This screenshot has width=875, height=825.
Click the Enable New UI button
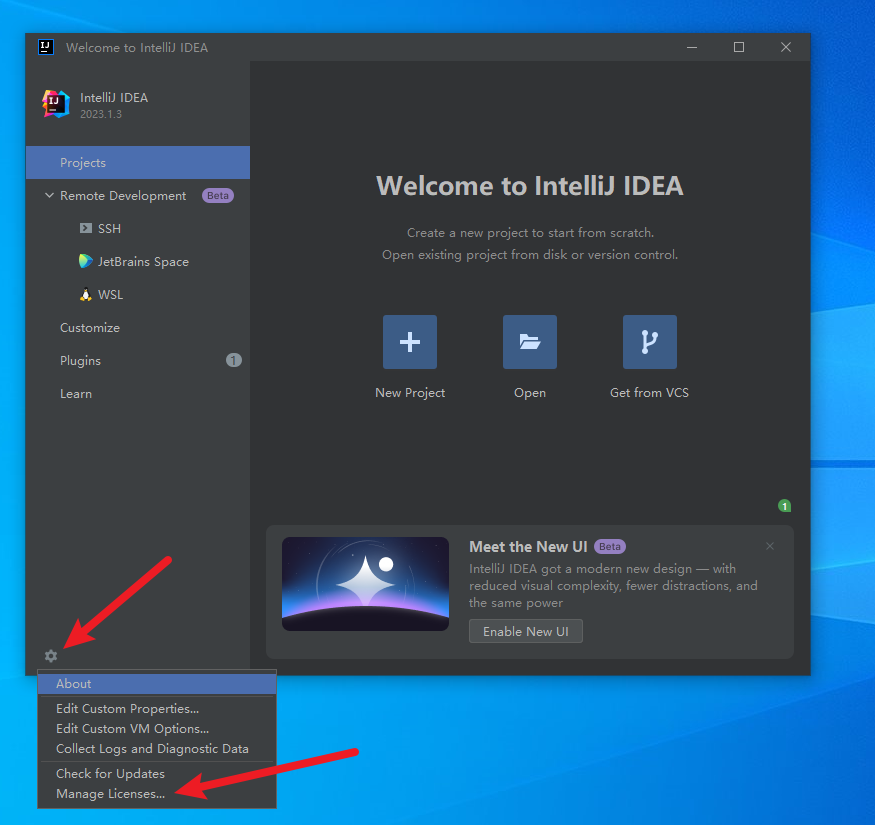[x=526, y=631]
